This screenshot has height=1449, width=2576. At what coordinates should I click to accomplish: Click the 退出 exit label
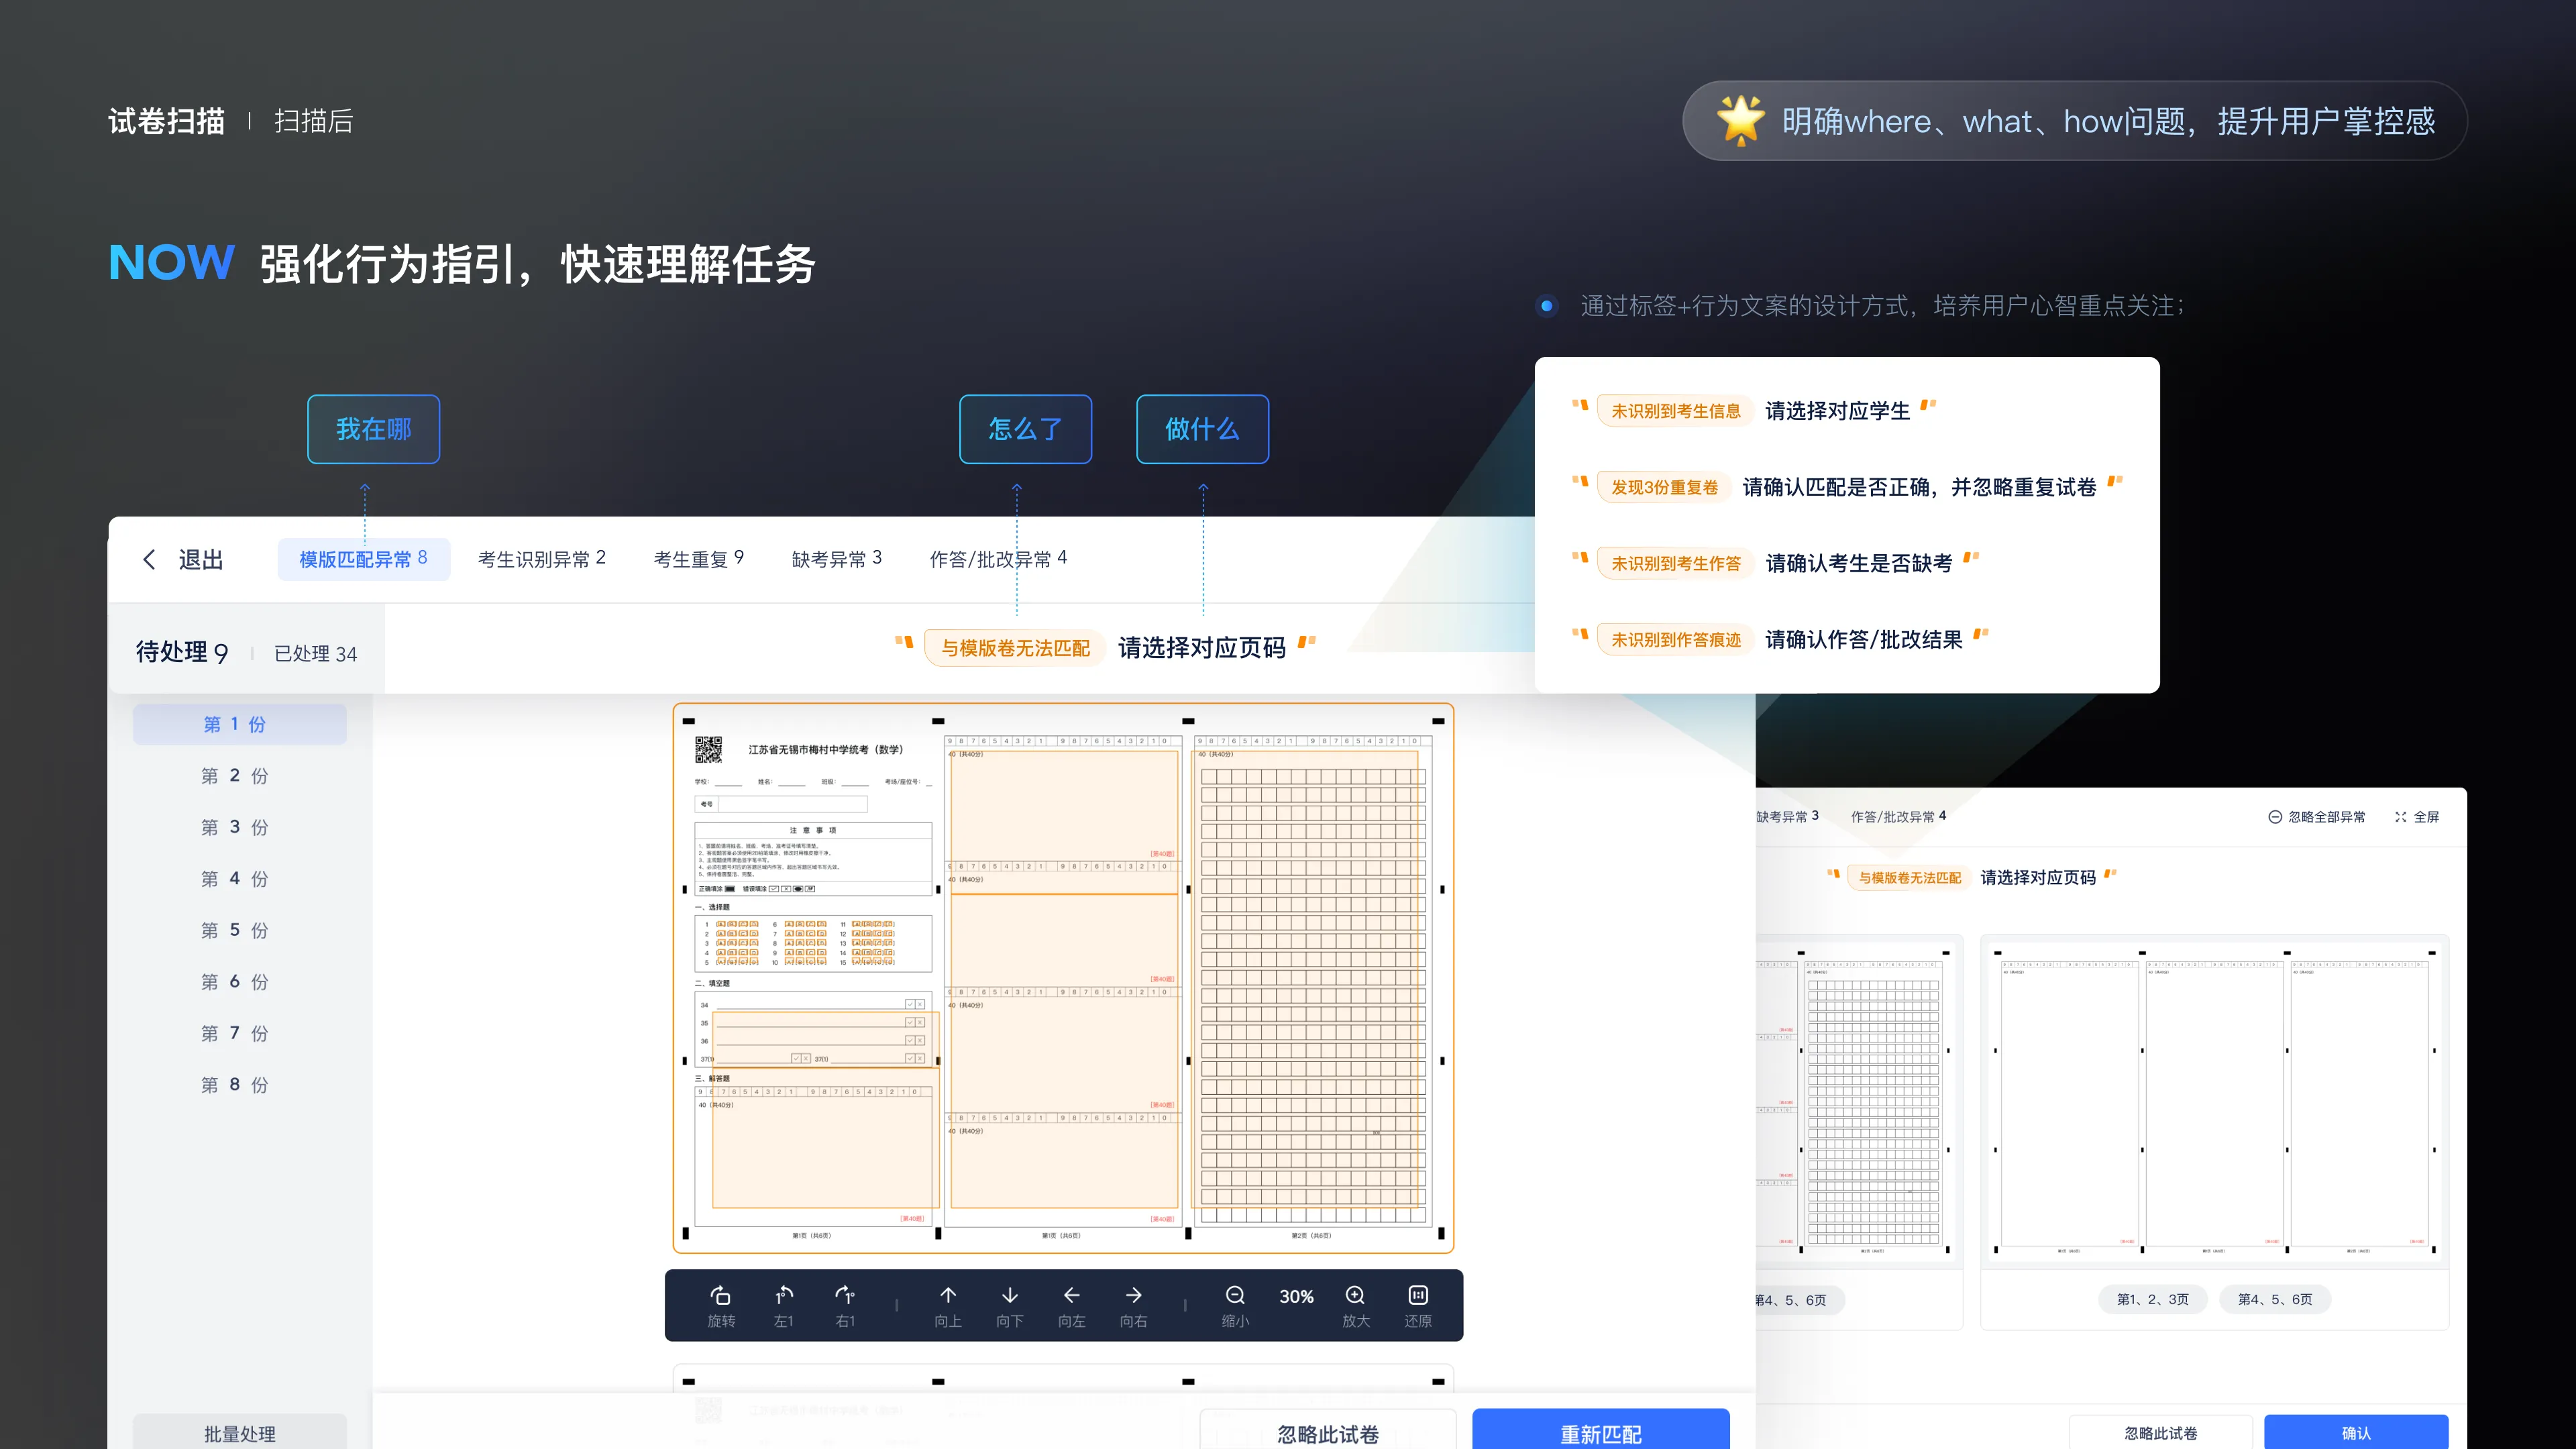coord(201,559)
